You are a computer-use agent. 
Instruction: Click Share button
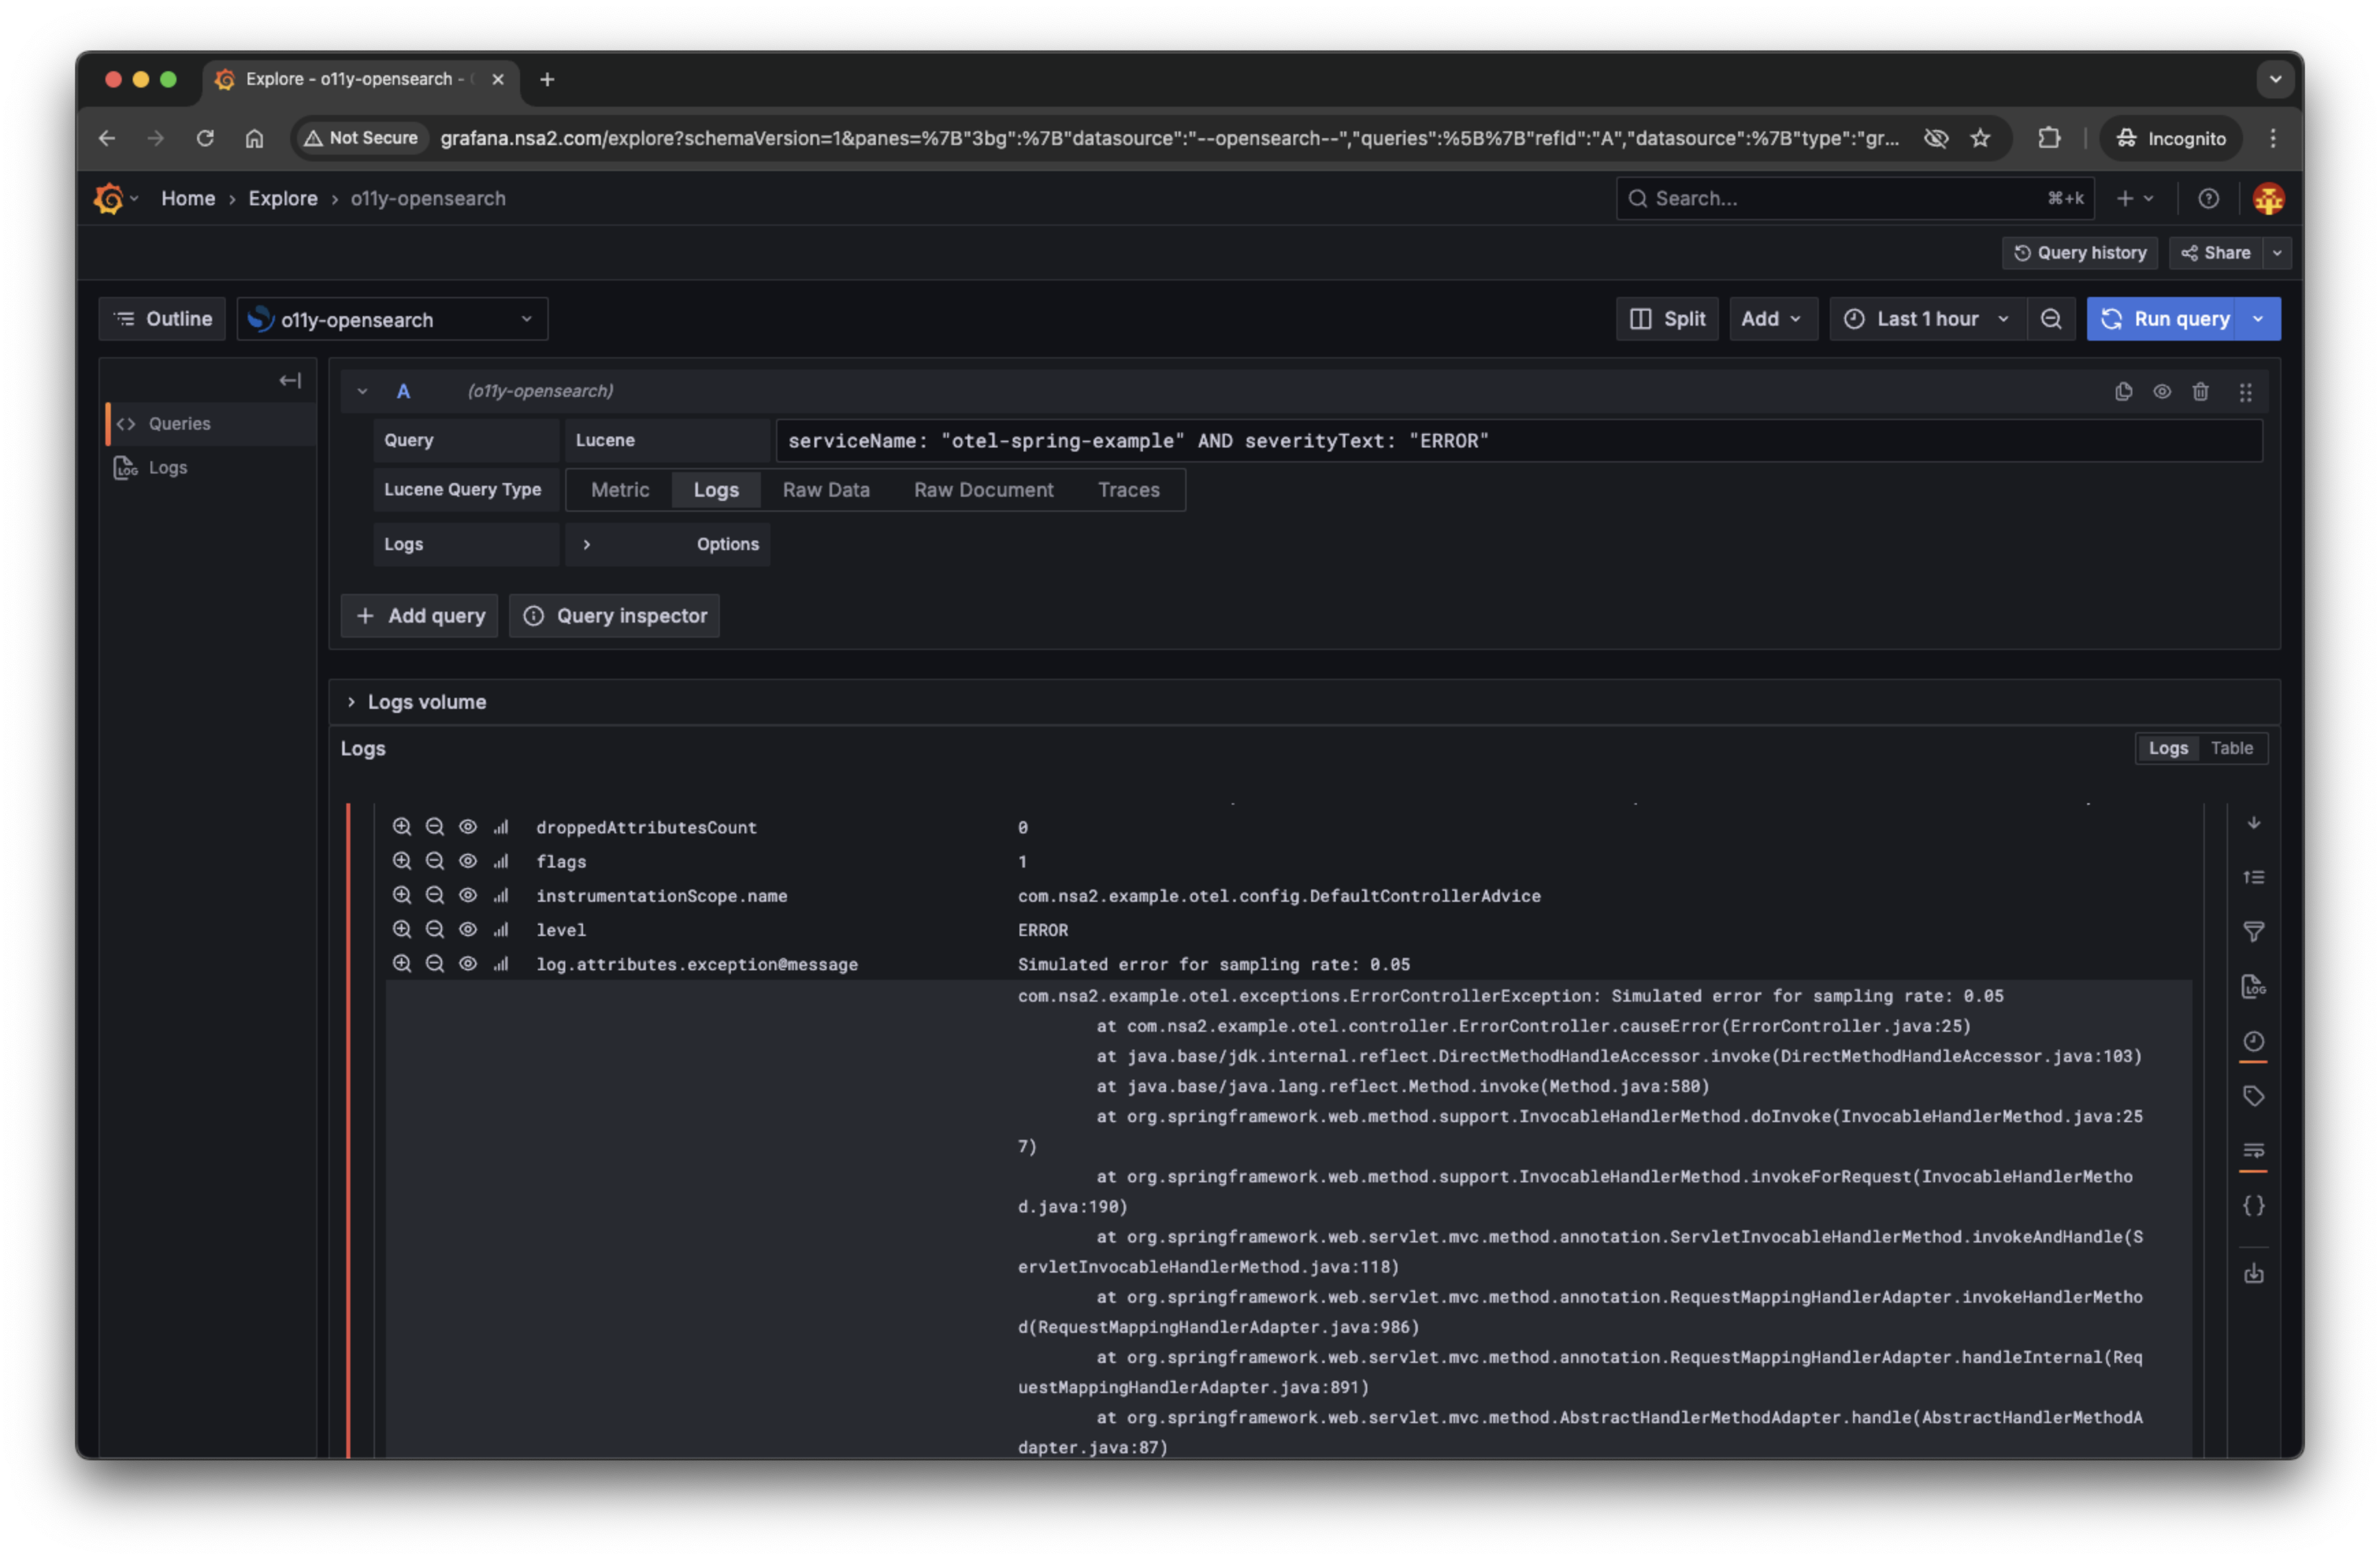click(x=2216, y=253)
